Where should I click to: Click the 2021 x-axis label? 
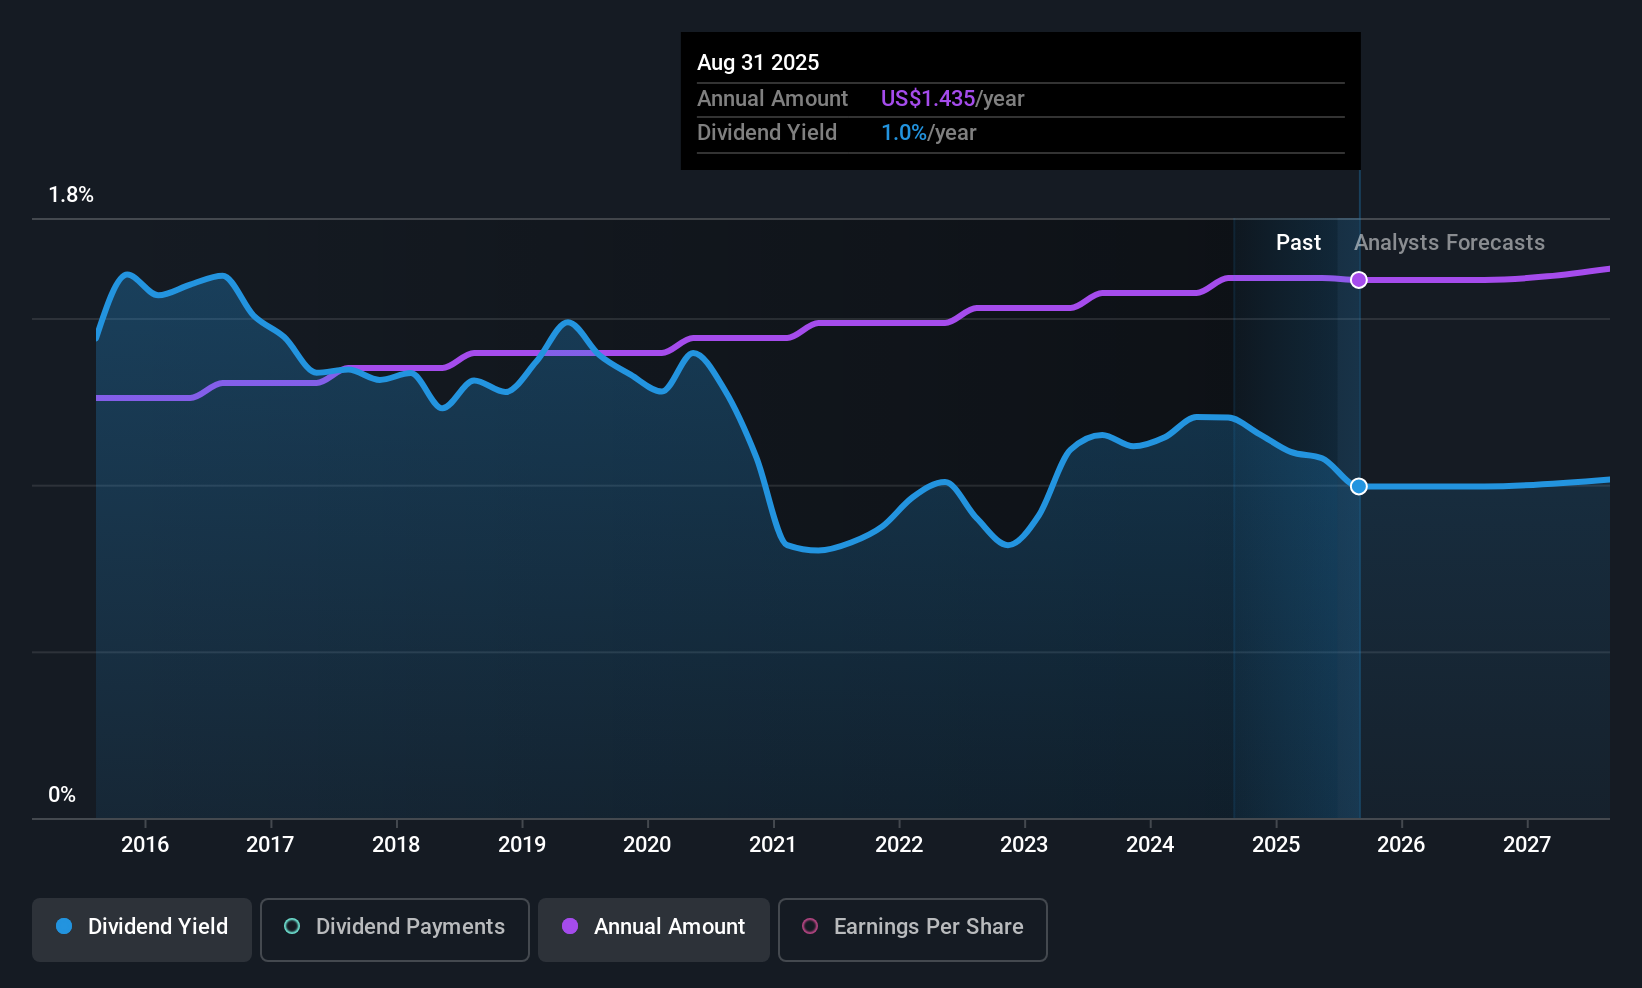(x=773, y=844)
